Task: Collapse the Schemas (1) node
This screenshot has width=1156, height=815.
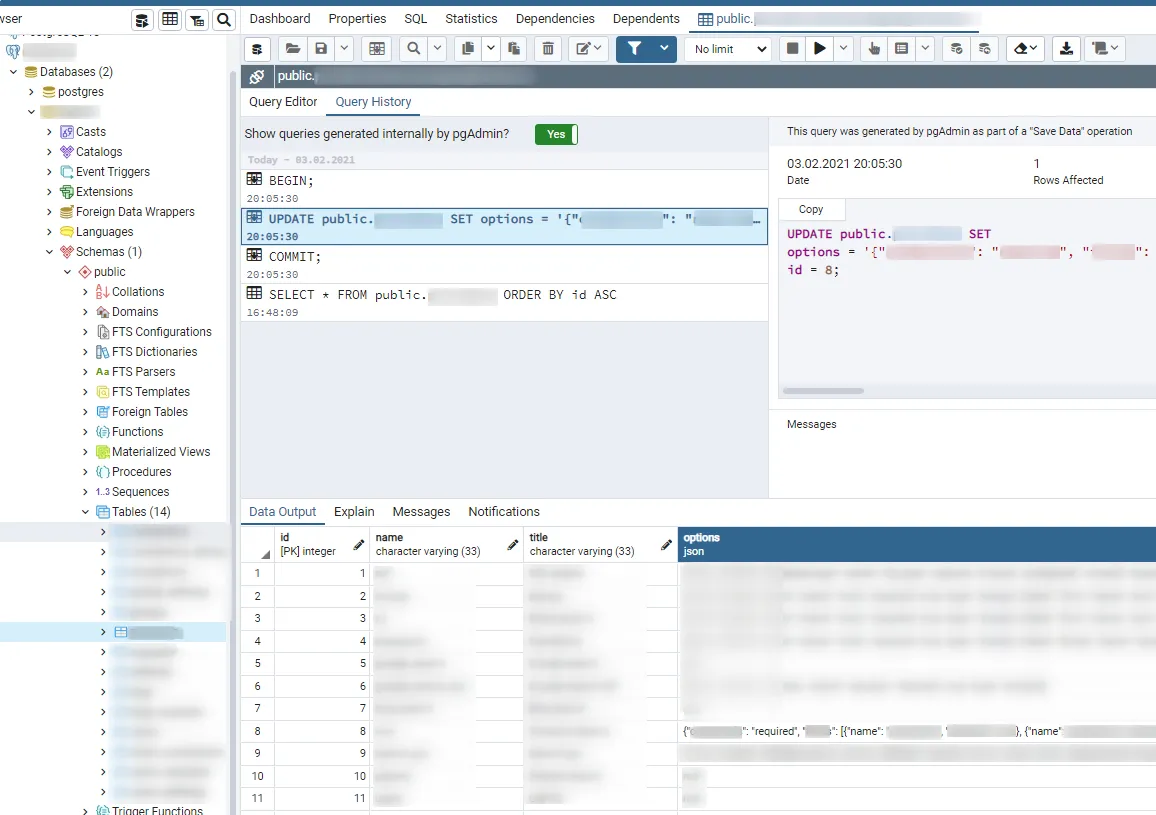Action: click(49, 252)
